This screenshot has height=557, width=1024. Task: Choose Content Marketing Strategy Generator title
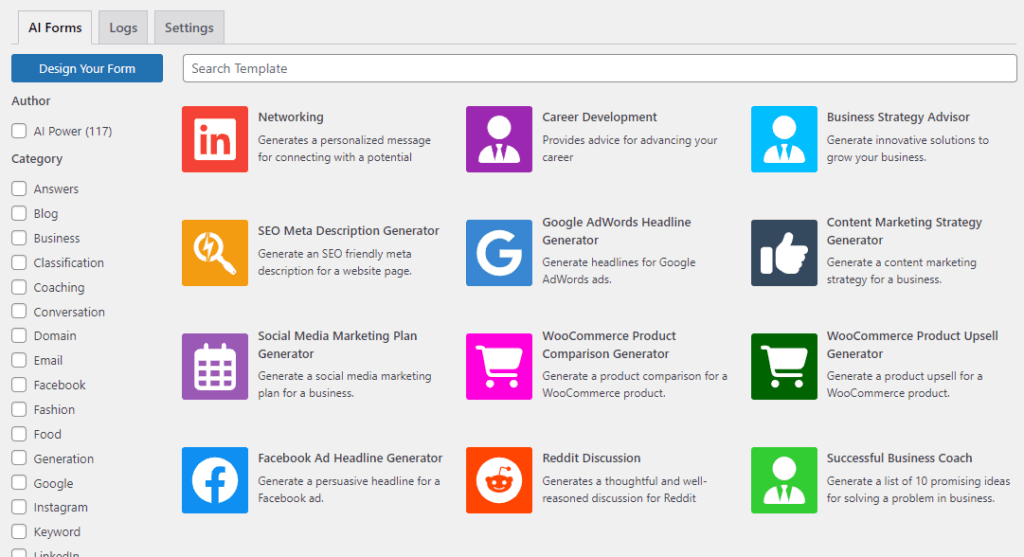[x=904, y=231]
